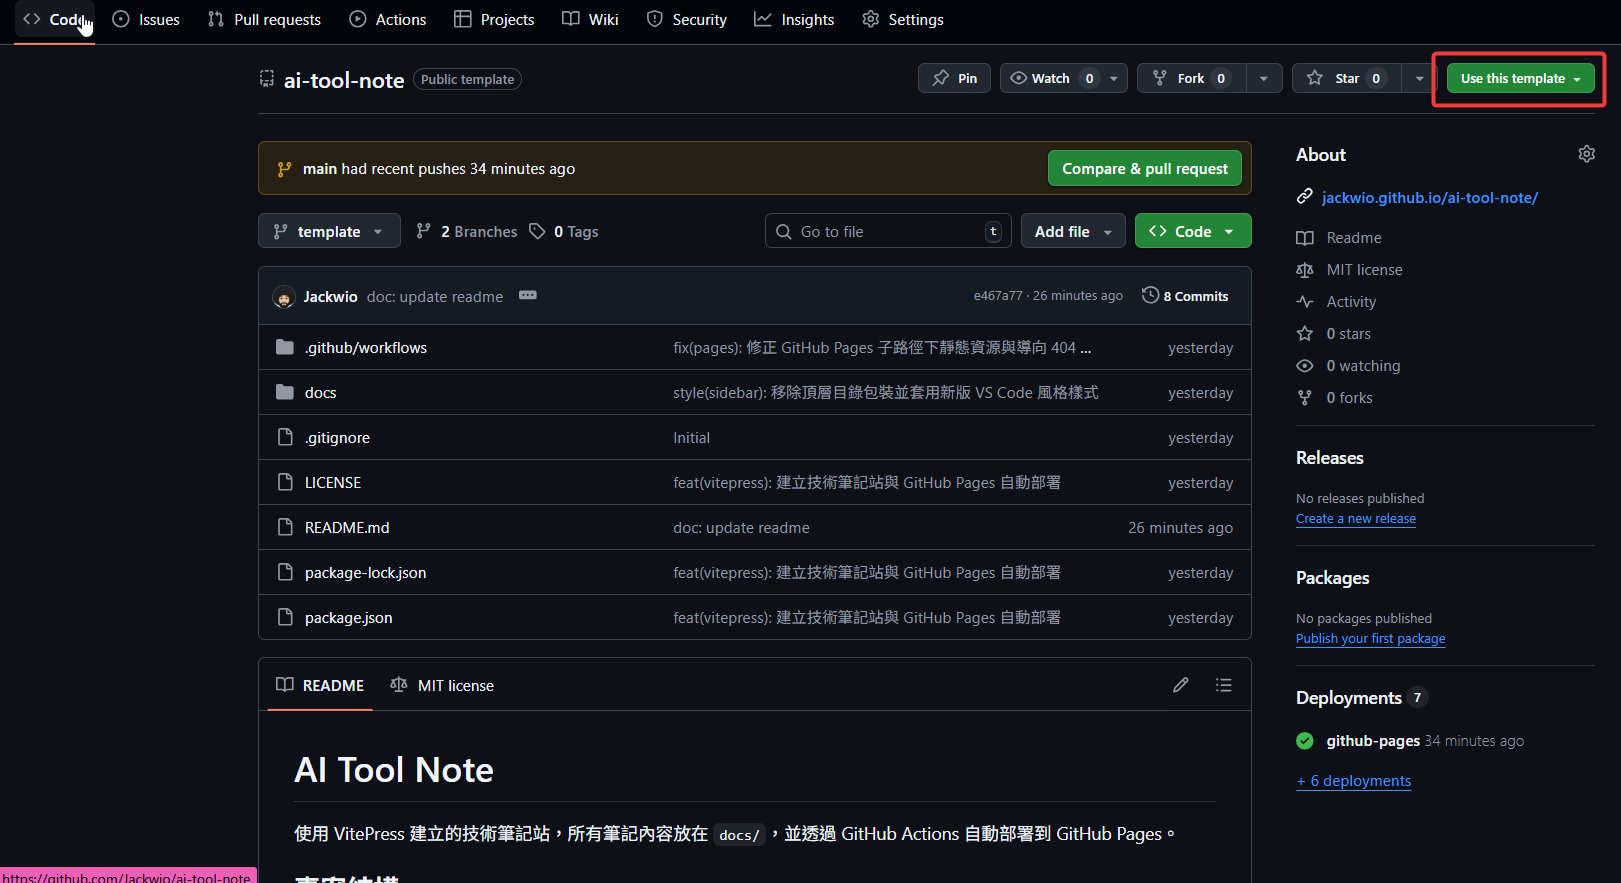Screen dimensions: 1621x883
Task: Expand commit message ellipsis icon
Action: coord(528,296)
